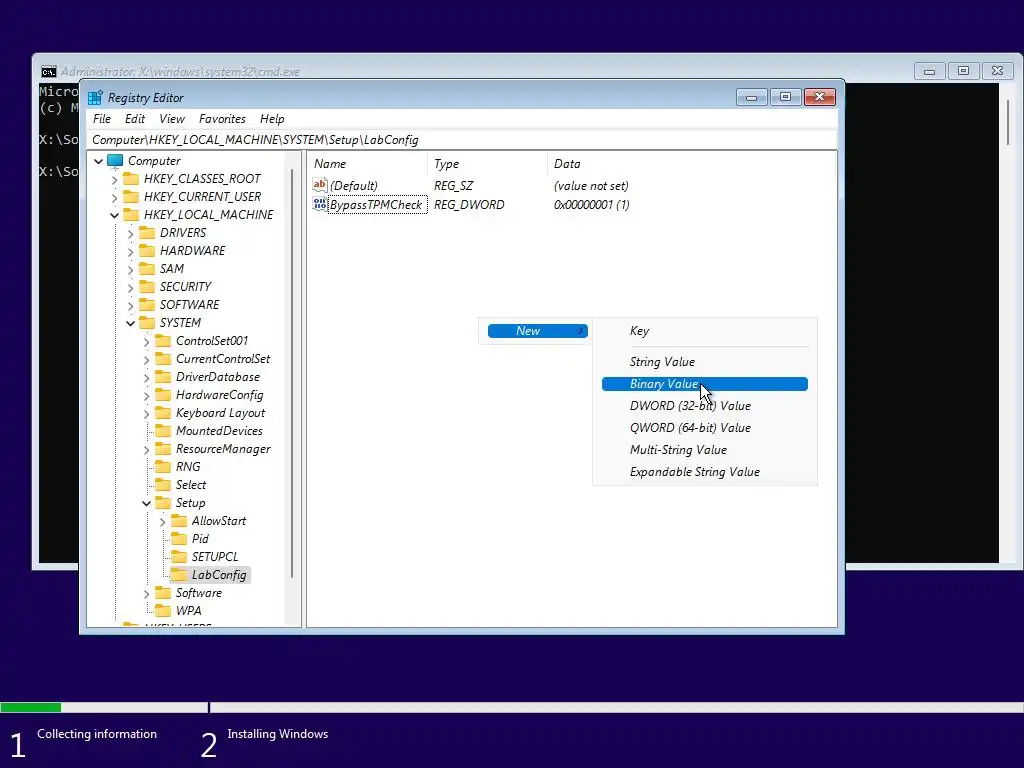Expand the HKEY_CURRENT_USER node
The height and width of the screenshot is (768, 1024).
tap(115, 197)
